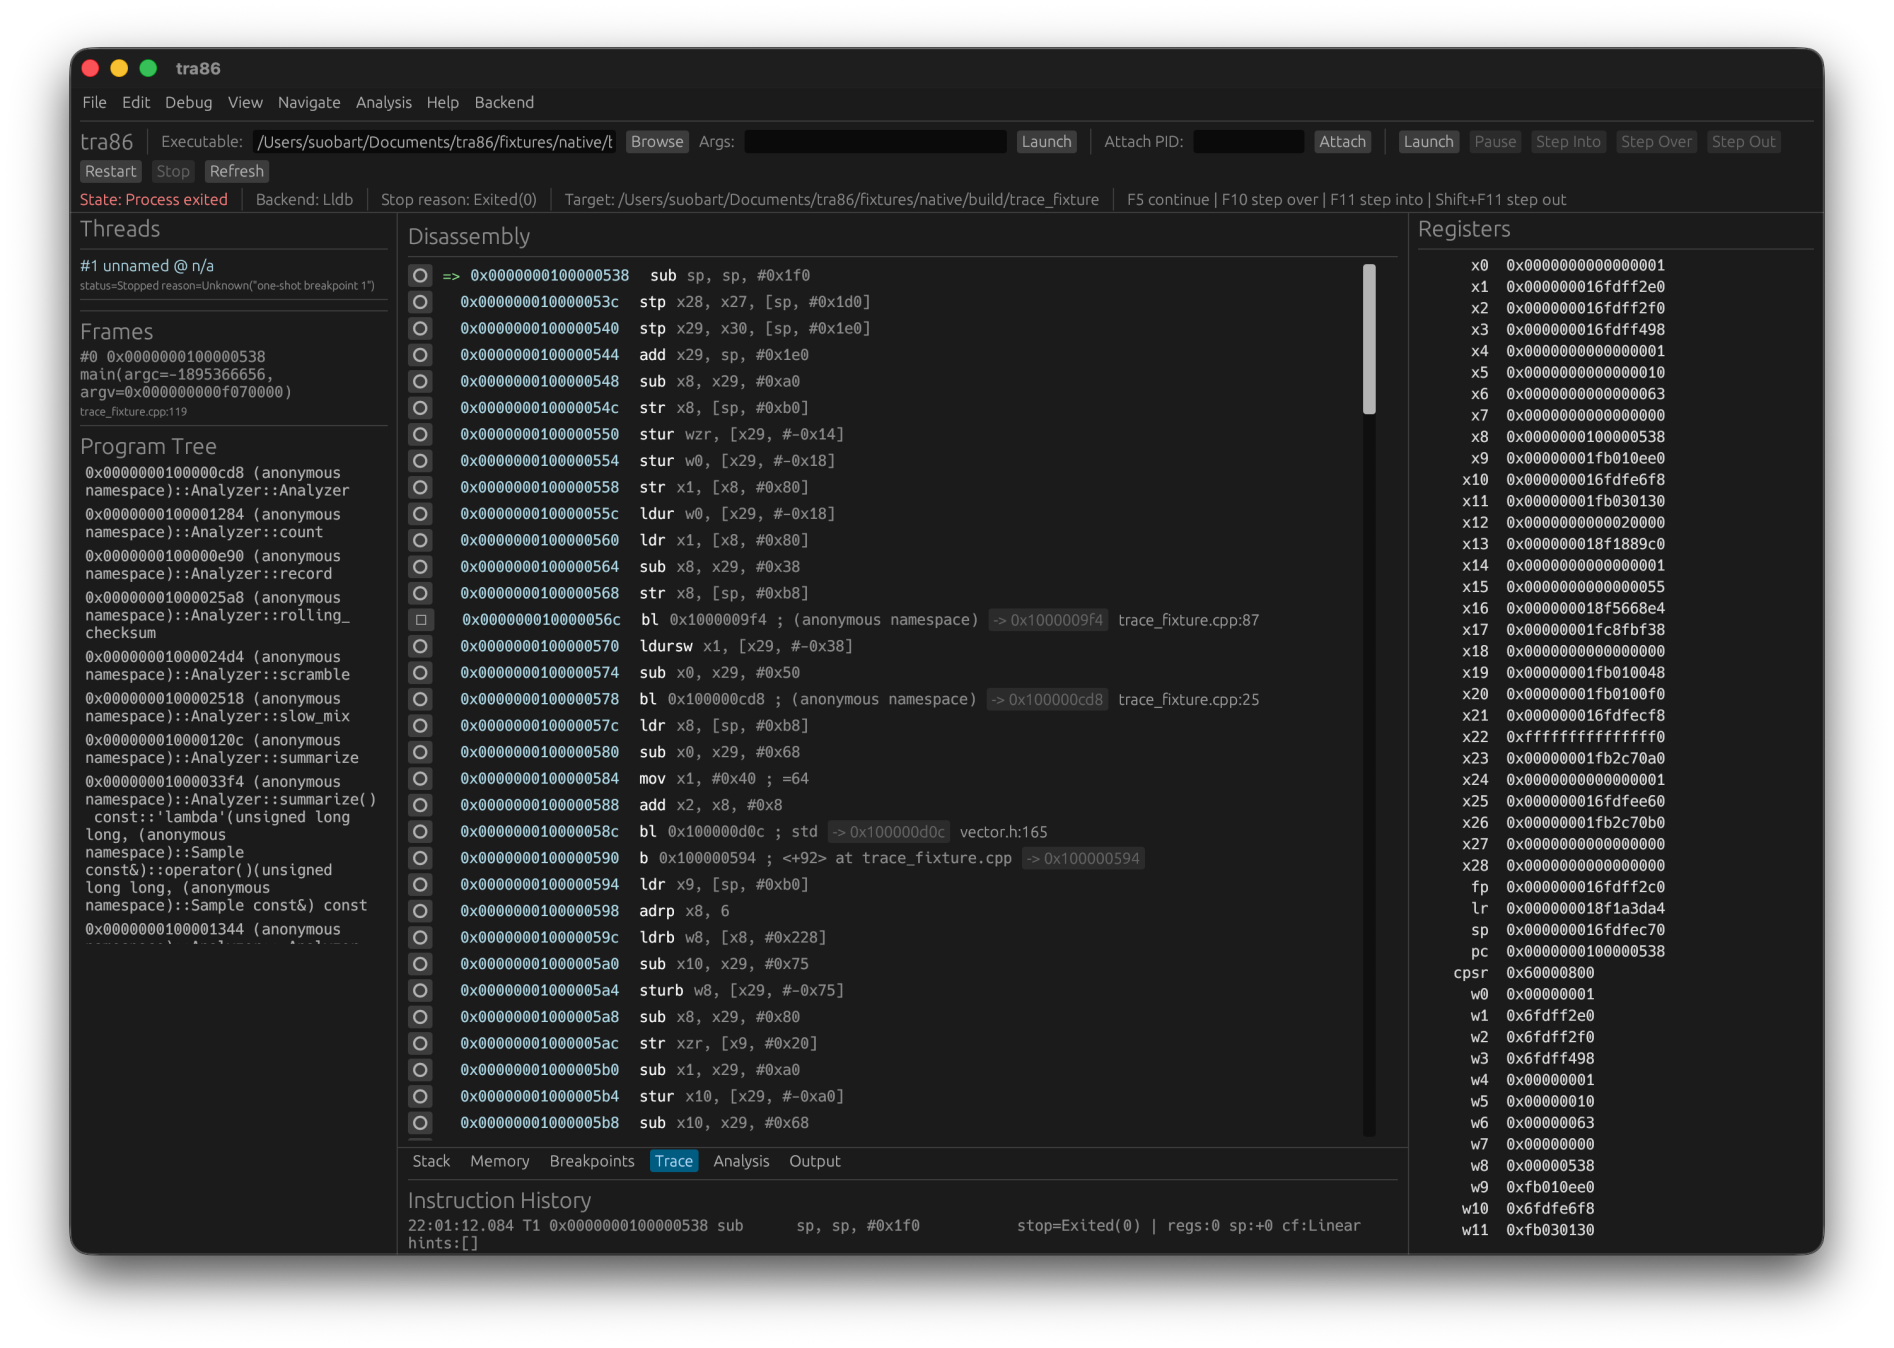Toggle breakpoint on the stp x28, x27 instruction

point(420,302)
